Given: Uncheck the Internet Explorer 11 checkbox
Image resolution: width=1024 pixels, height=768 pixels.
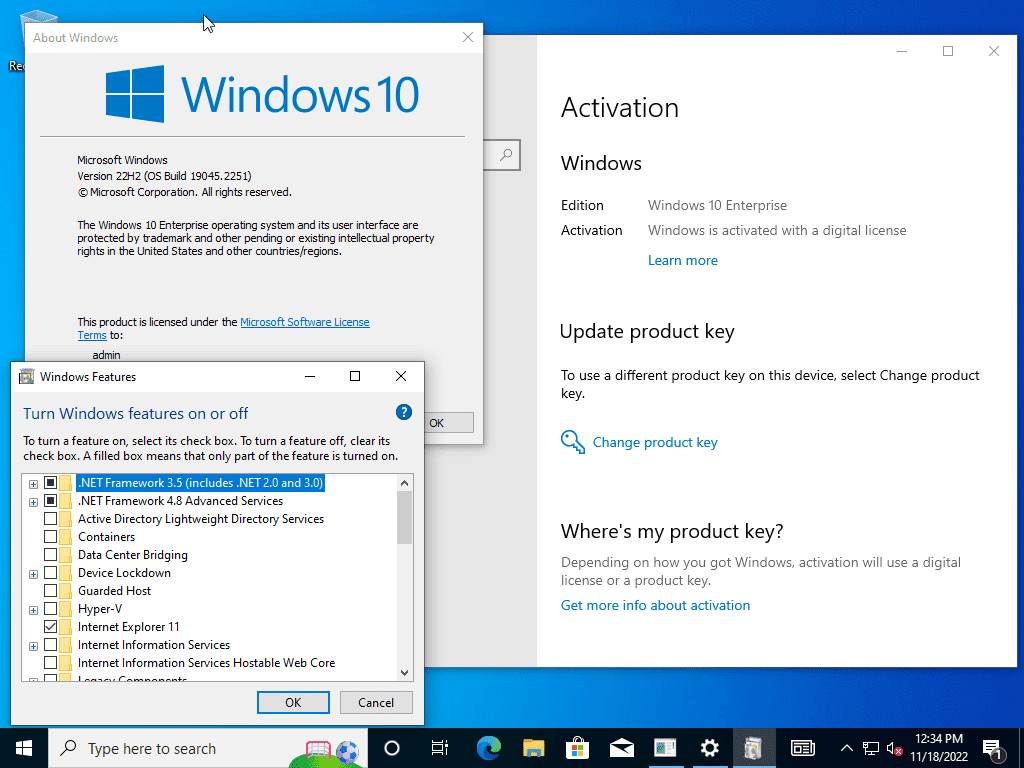Looking at the screenshot, I should click(51, 627).
